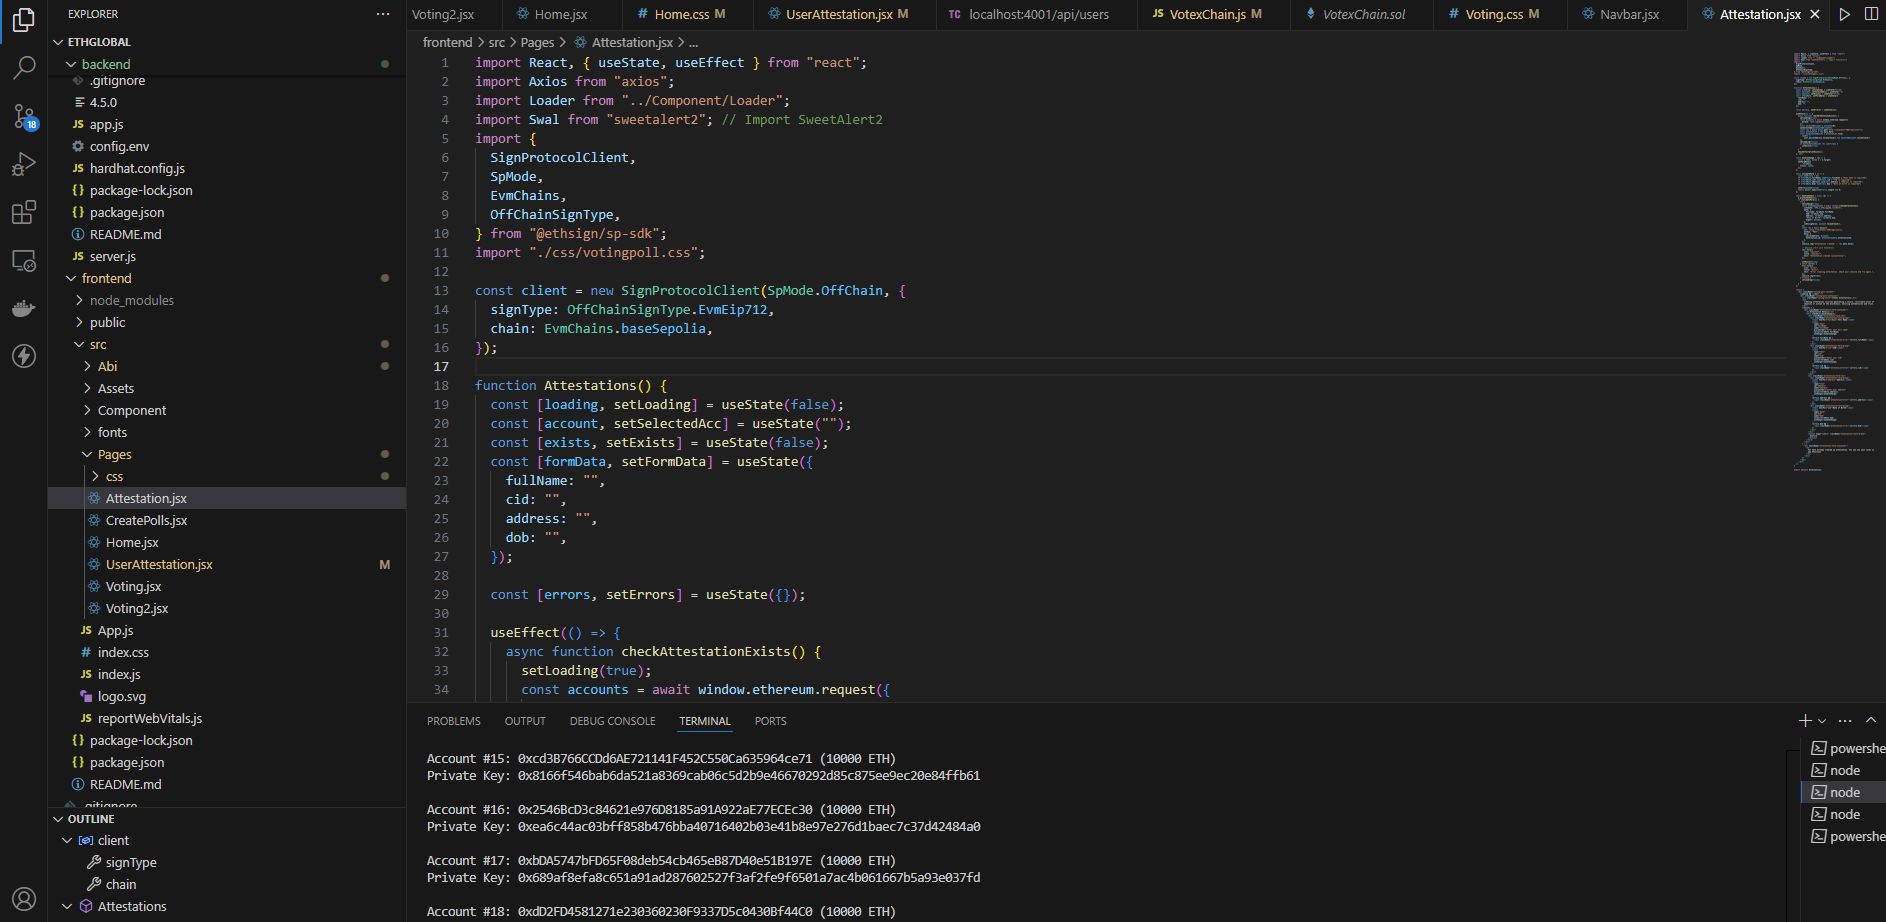Open panel more actions ellipsis
The width and height of the screenshot is (1886, 922).
point(1845,720)
